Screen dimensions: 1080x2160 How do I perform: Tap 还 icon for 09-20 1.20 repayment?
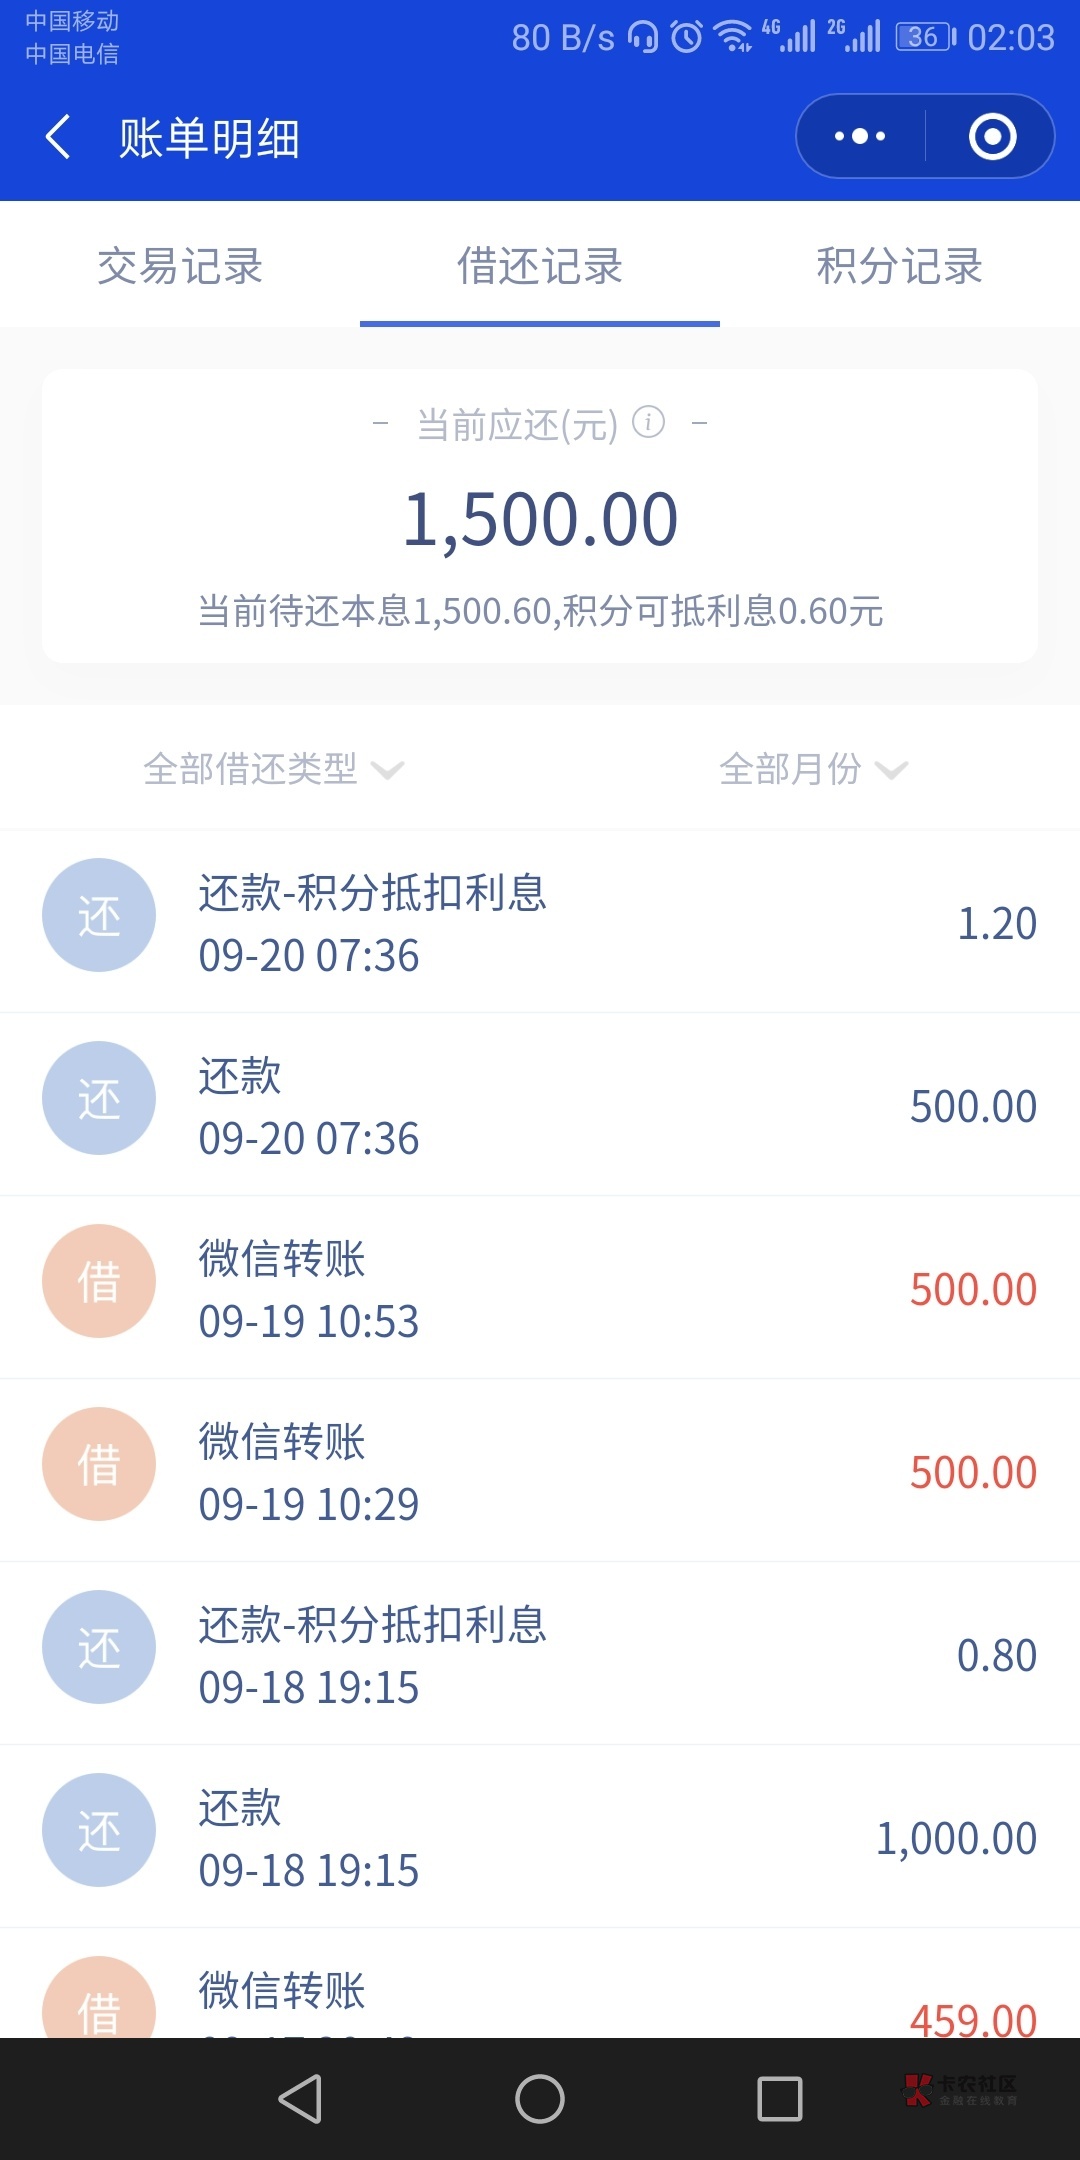[x=98, y=915]
